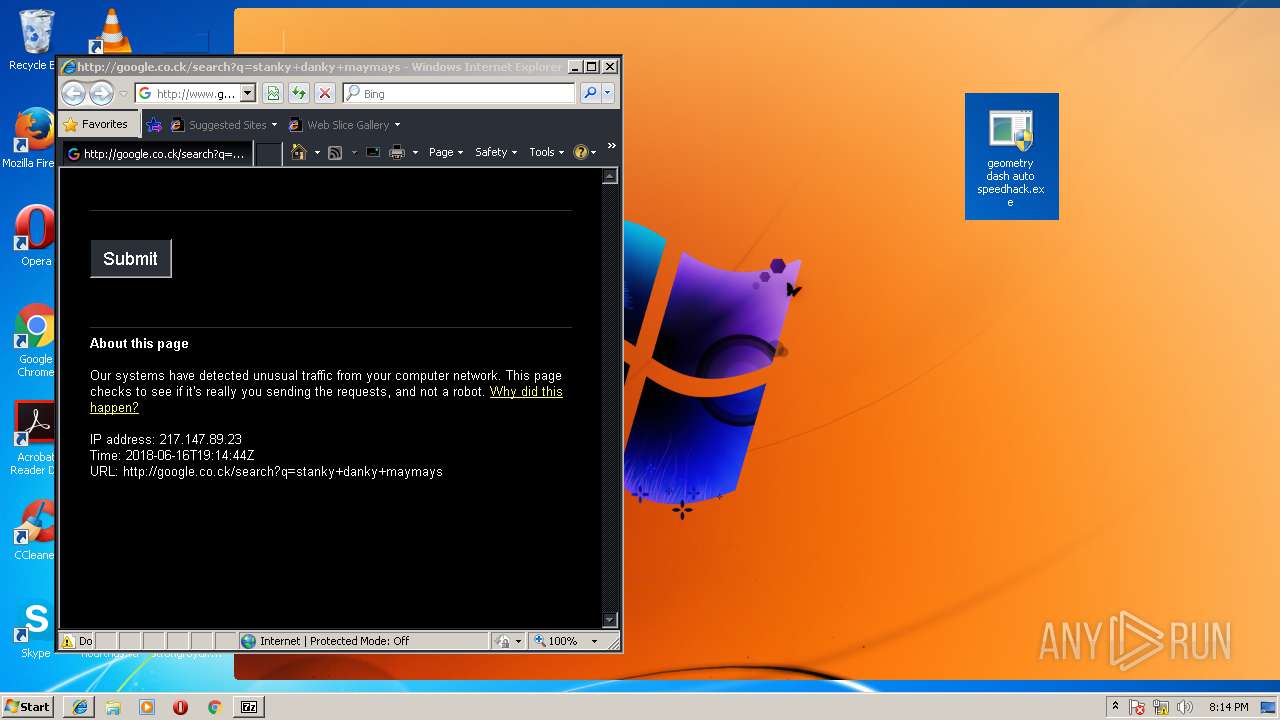Select the Recycle Bin desktop icon
The width and height of the screenshot is (1280, 720).
(36, 41)
